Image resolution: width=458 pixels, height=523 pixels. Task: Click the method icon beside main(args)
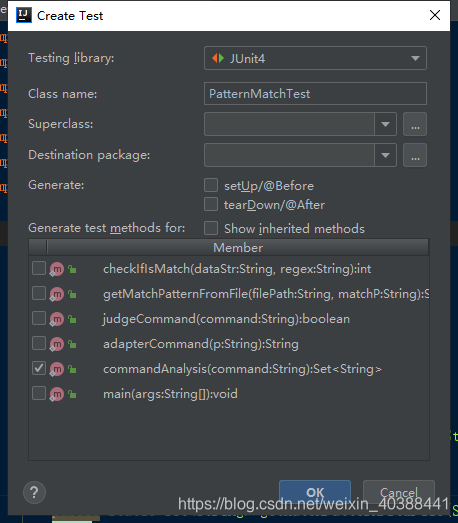click(x=57, y=394)
